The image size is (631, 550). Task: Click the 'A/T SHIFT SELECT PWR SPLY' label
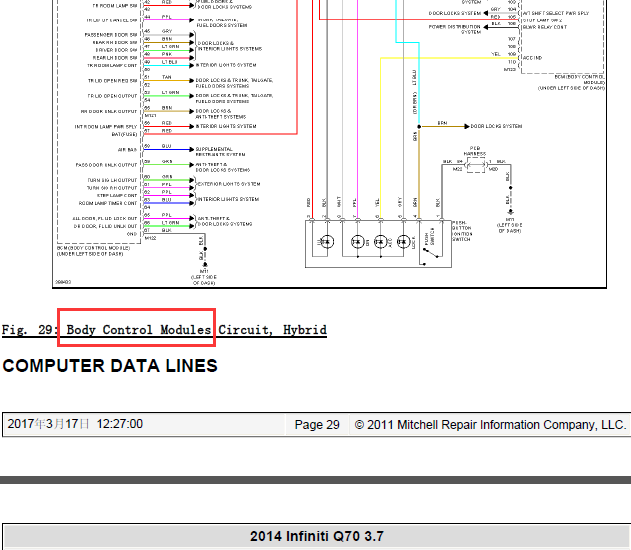555,13
